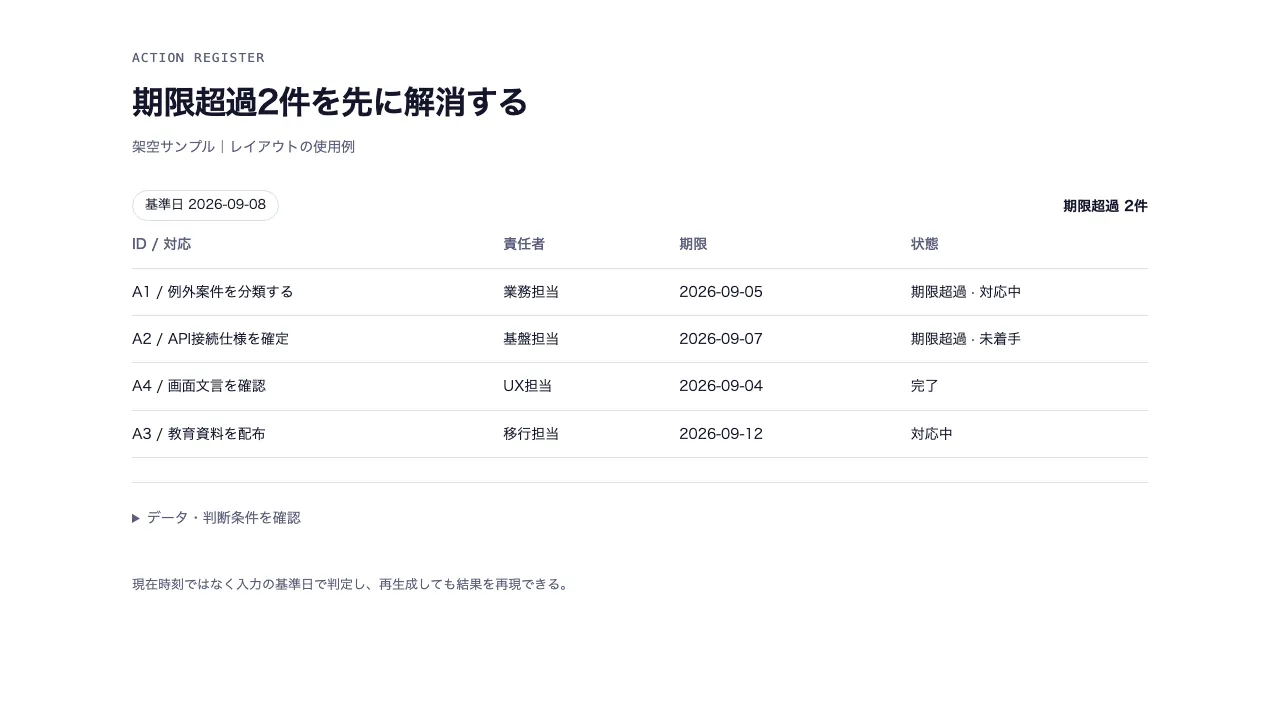1280x720 pixels.
Task: Click the 完了 status cell
Action: tap(925, 386)
